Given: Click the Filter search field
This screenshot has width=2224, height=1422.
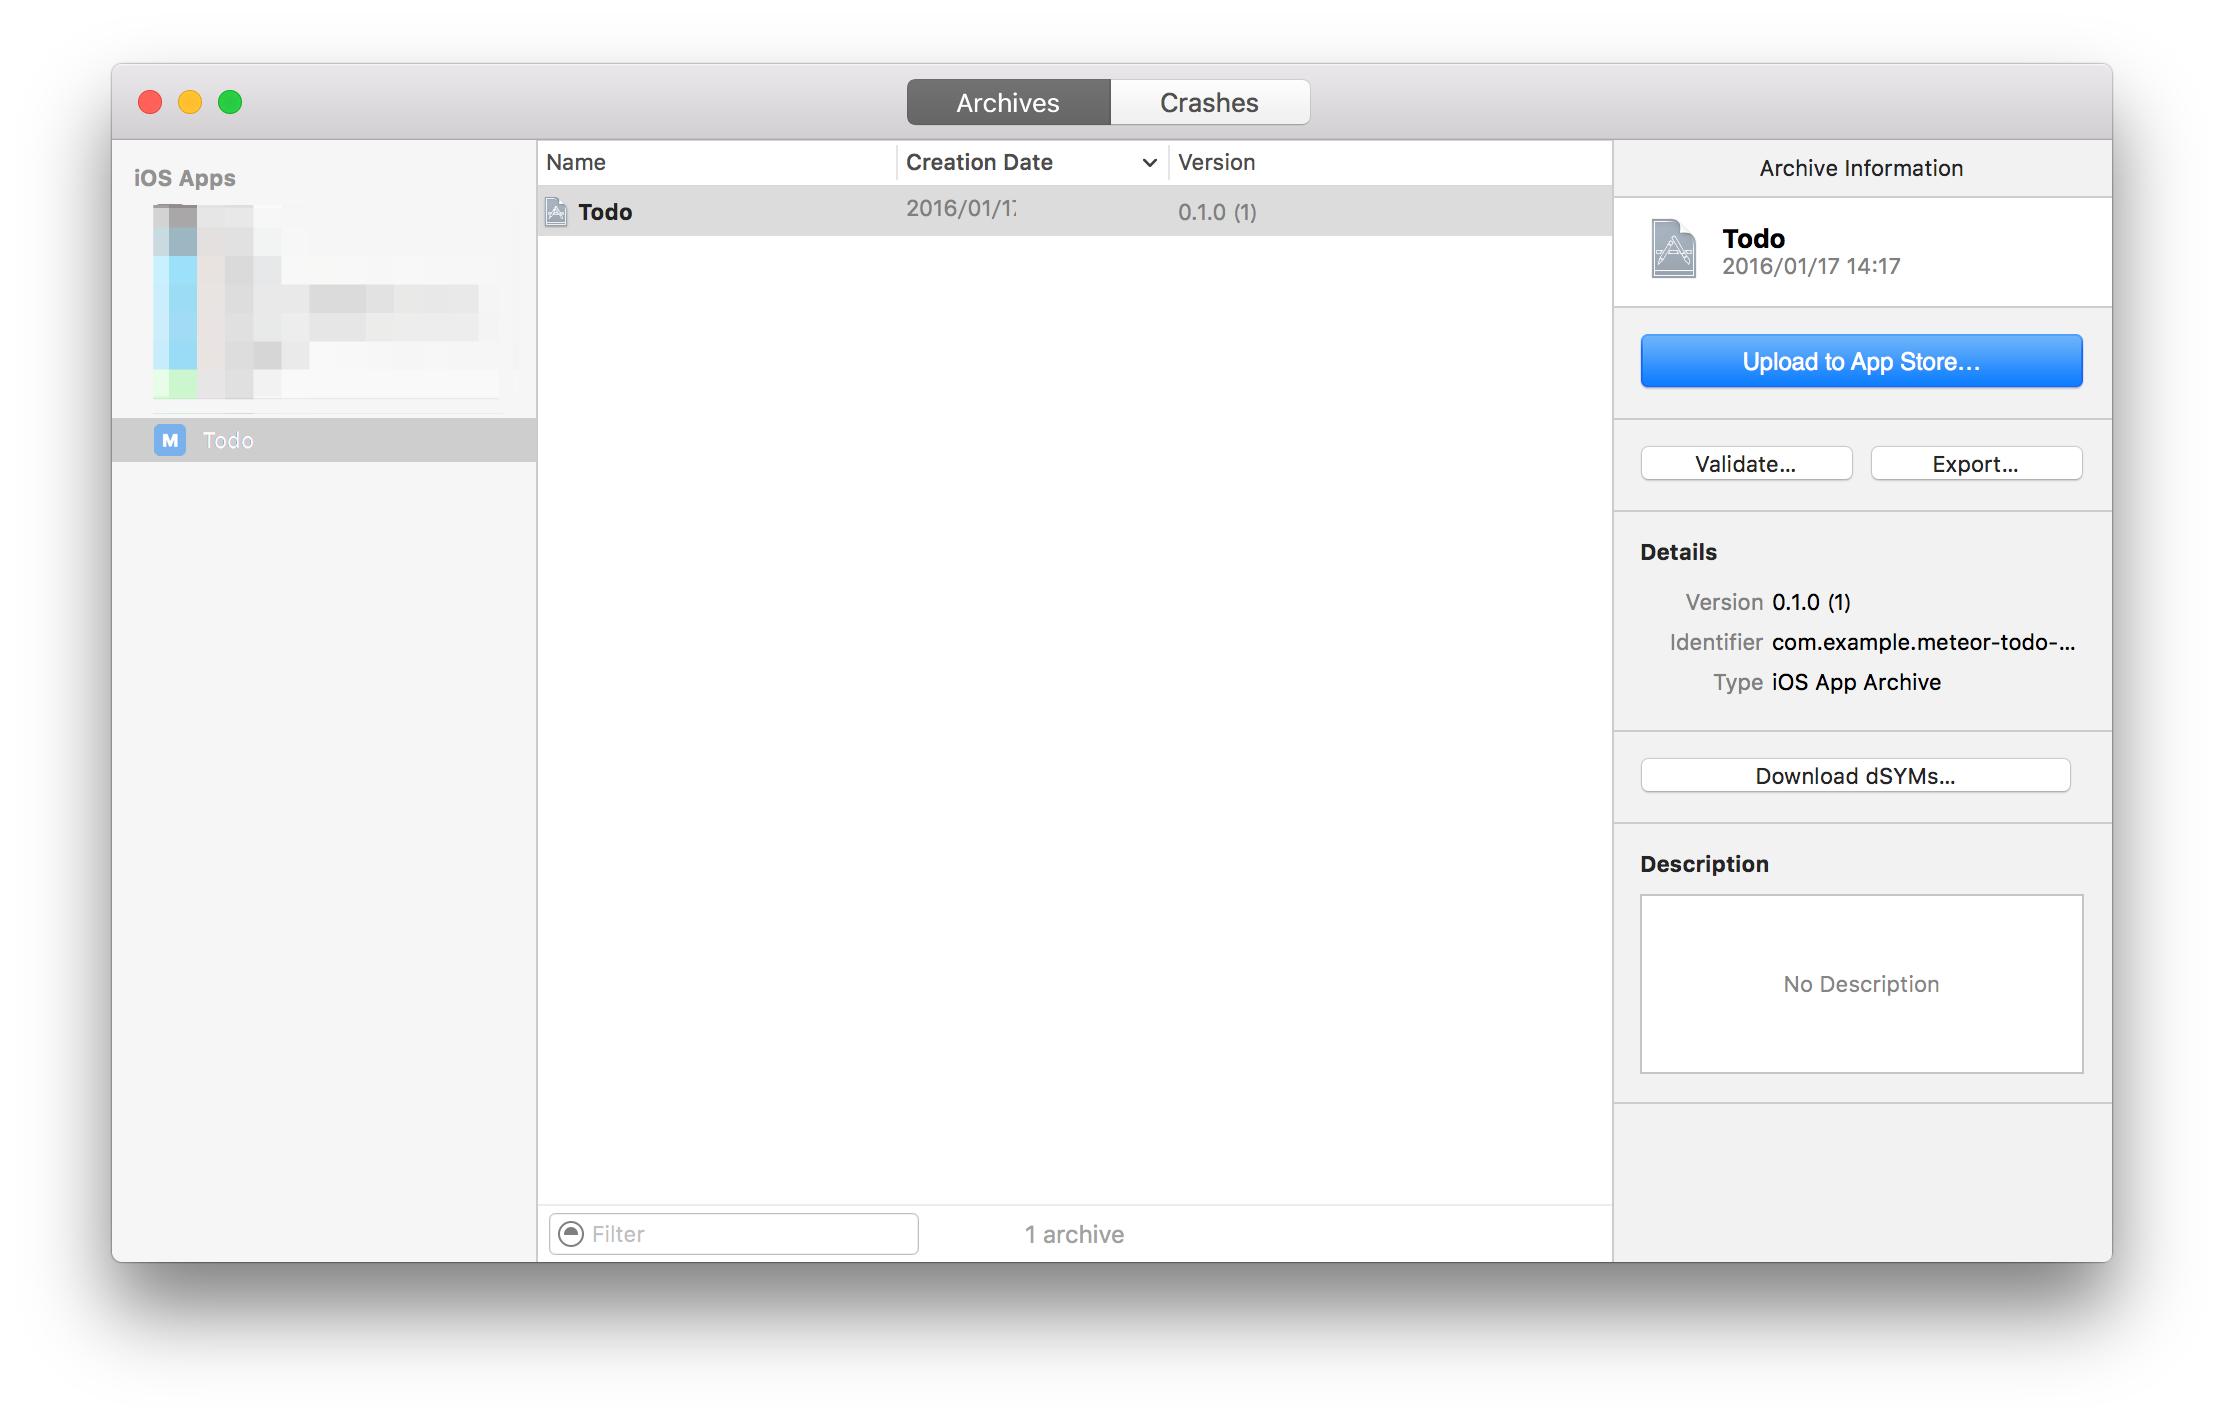Looking at the screenshot, I should (x=734, y=1234).
